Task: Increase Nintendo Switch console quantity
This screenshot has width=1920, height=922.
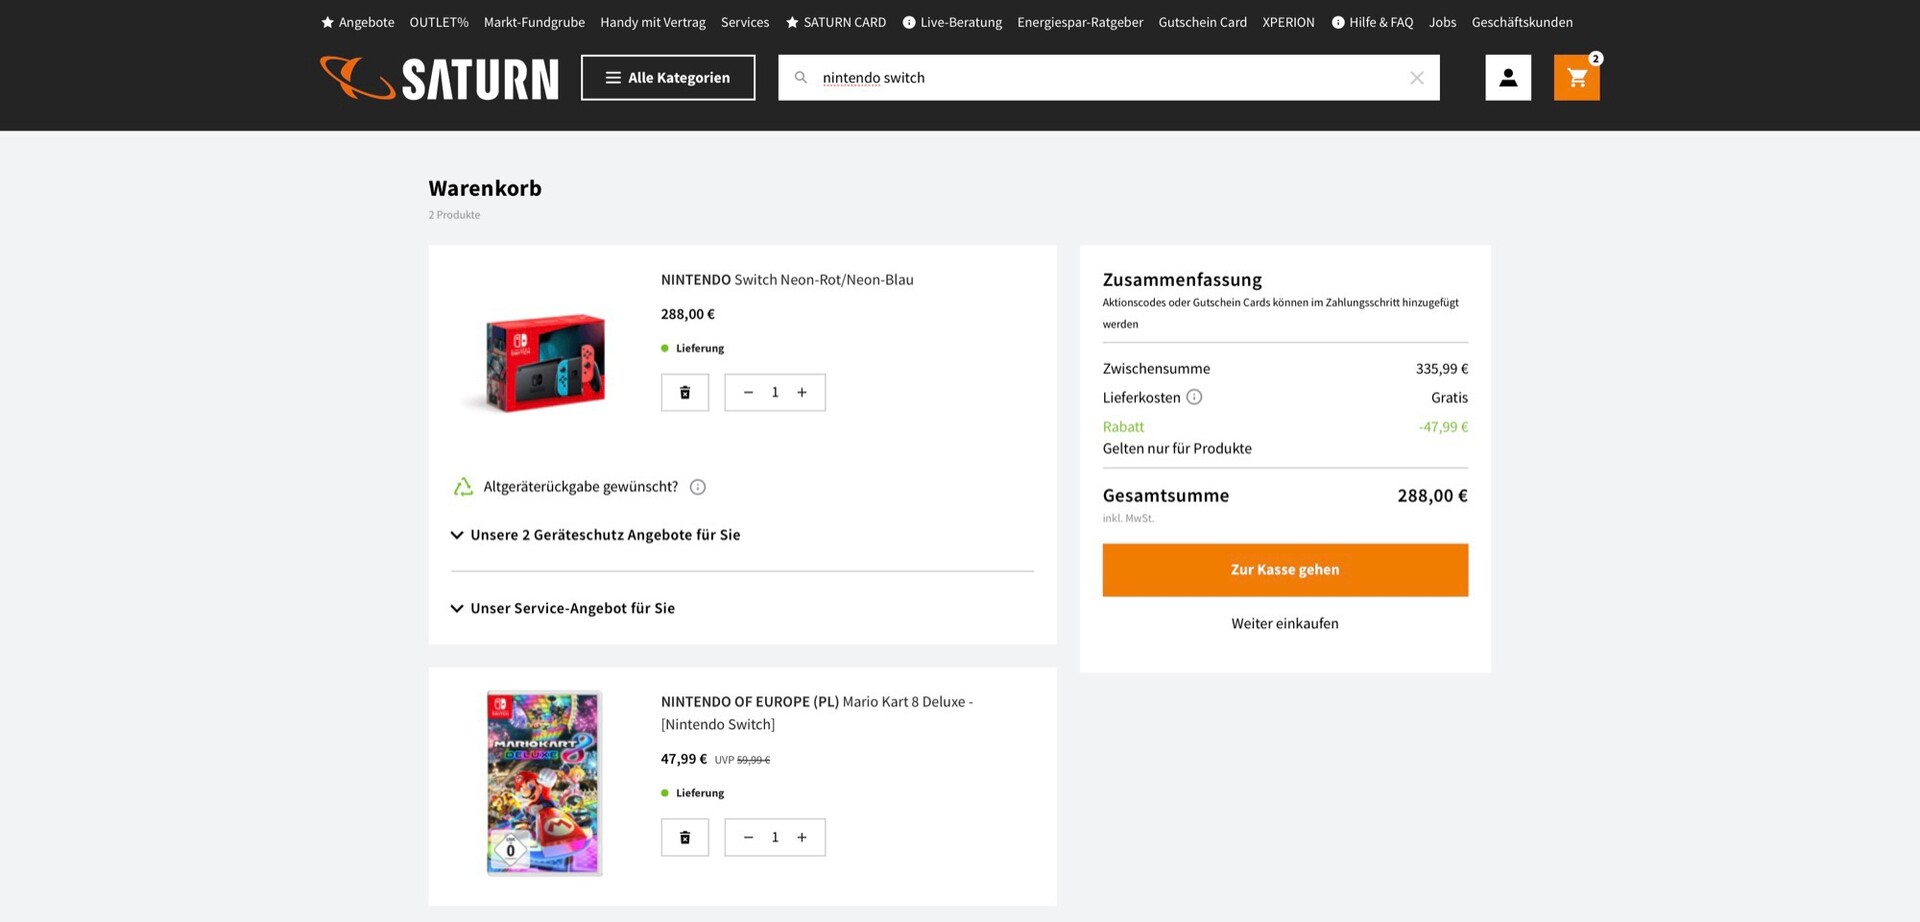Action: [802, 393]
